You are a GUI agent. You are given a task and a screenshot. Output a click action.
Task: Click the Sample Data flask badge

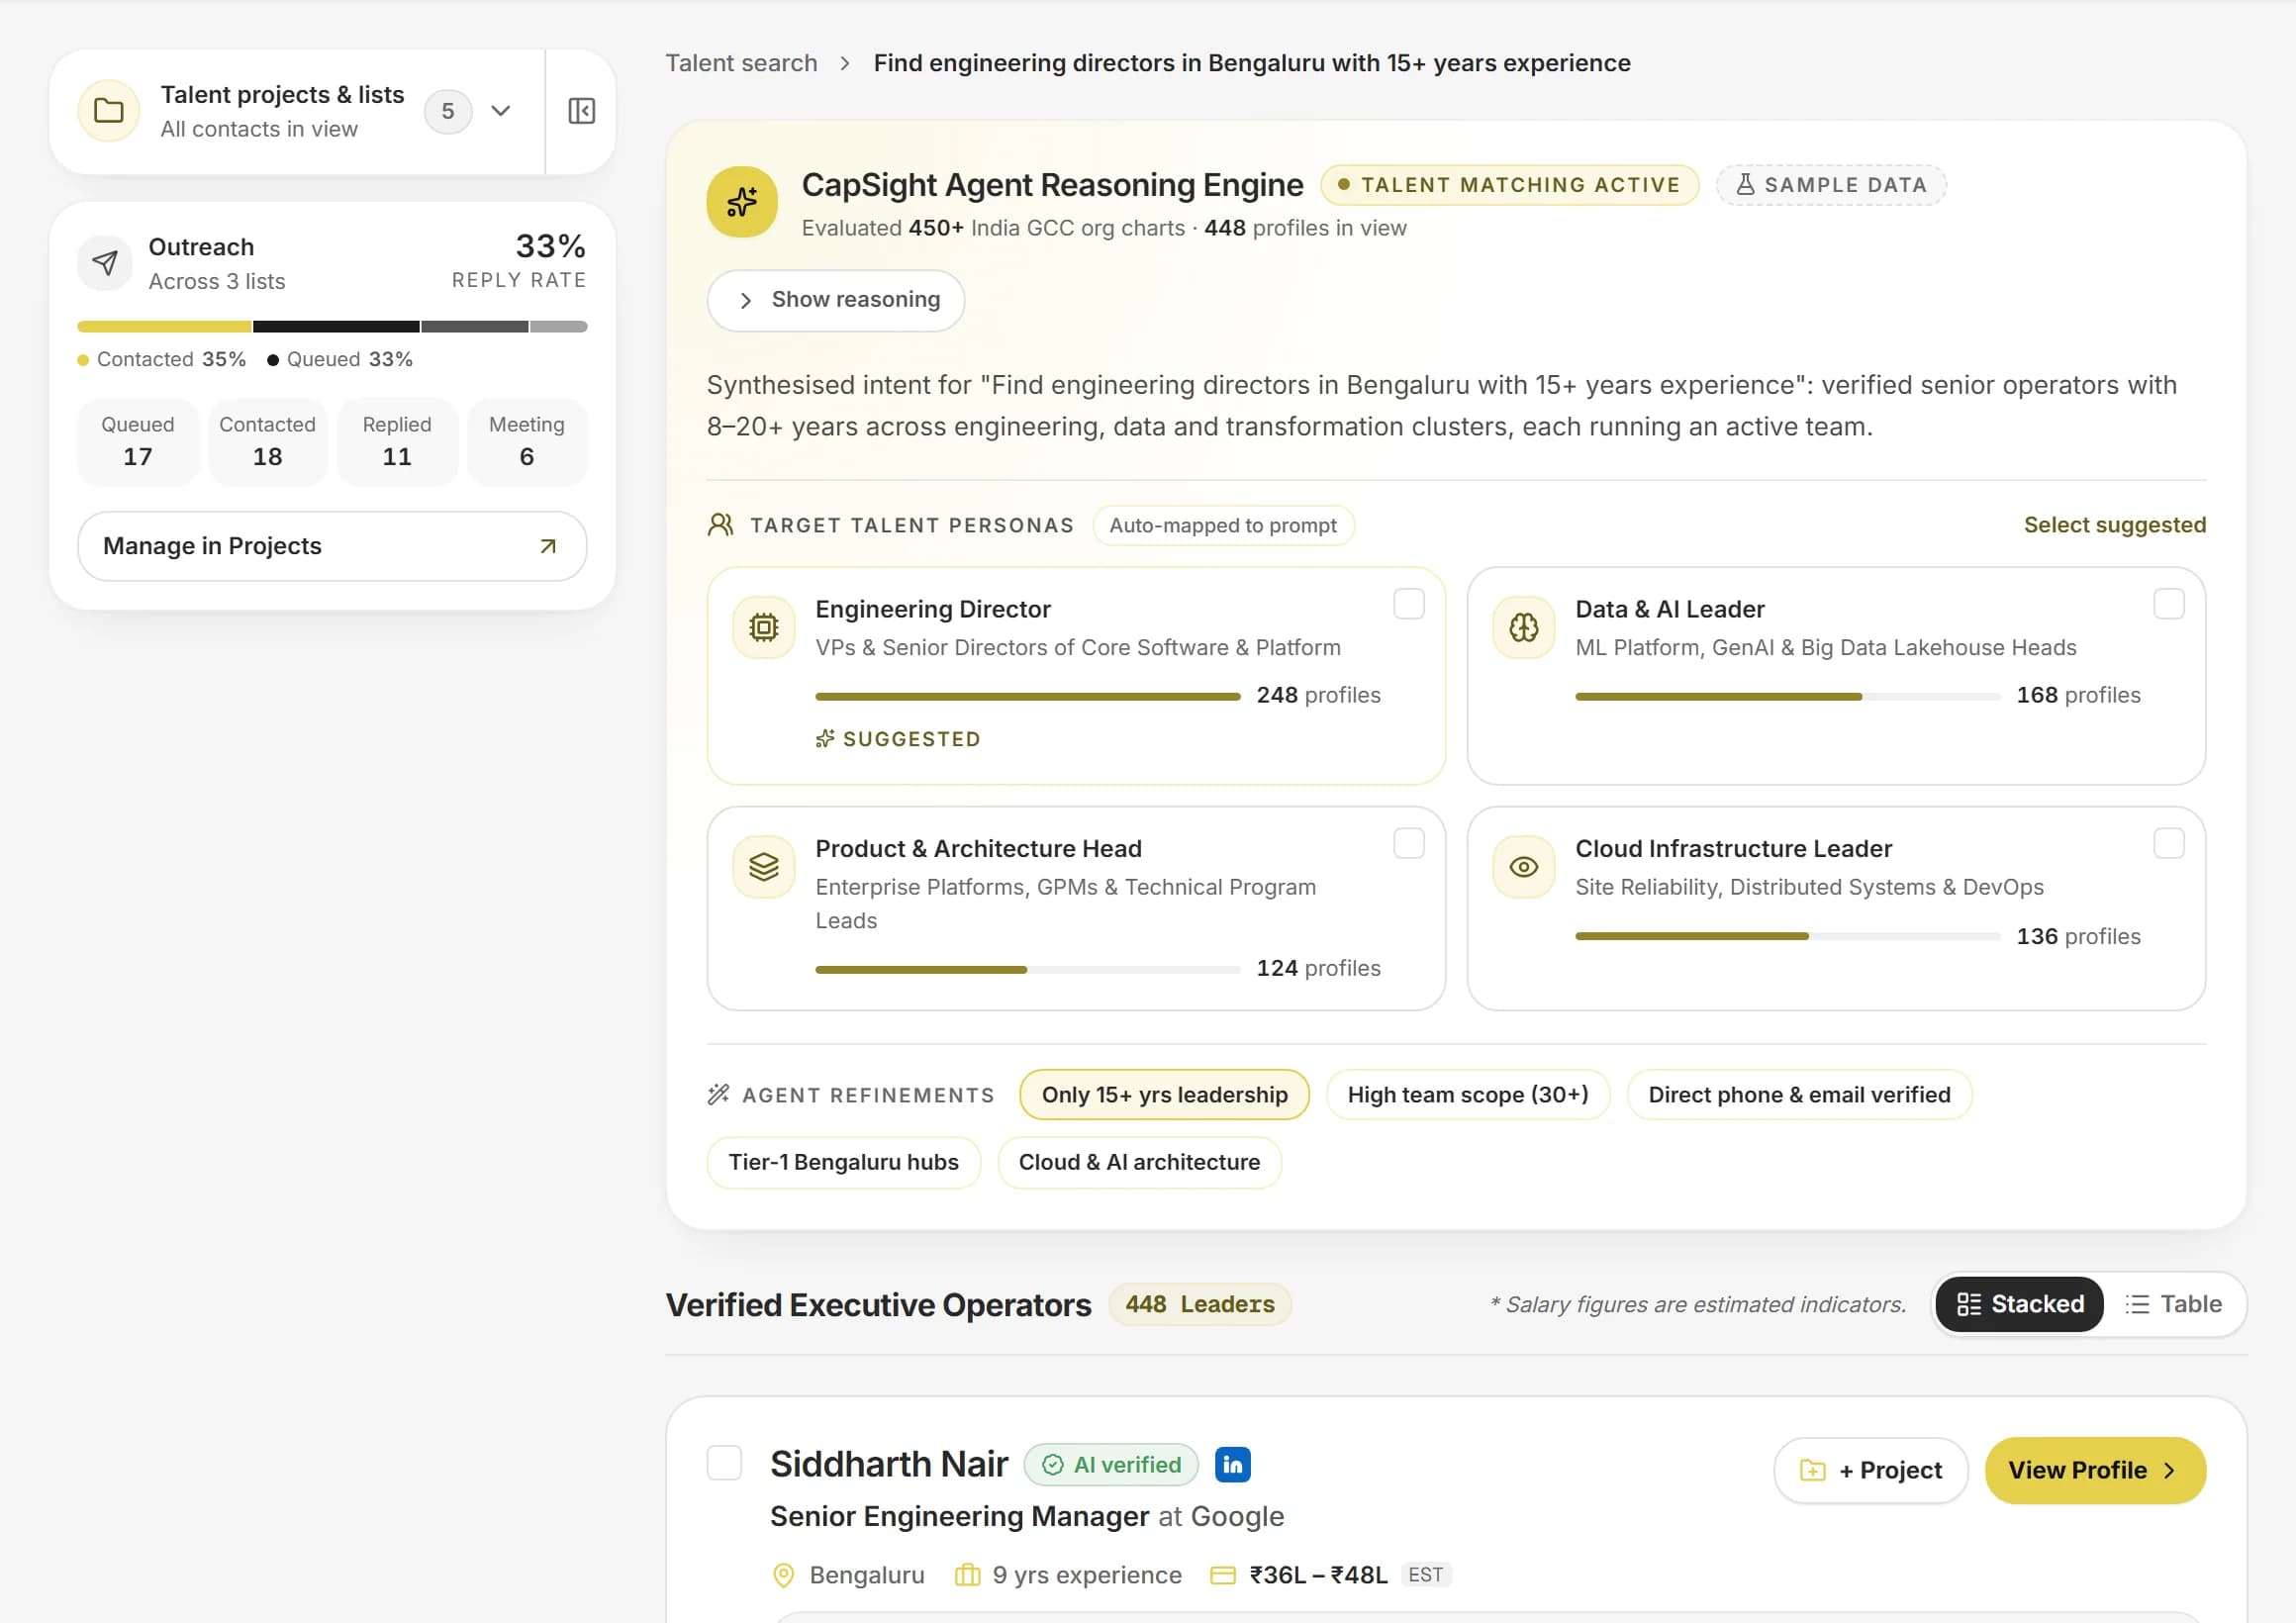1830,185
